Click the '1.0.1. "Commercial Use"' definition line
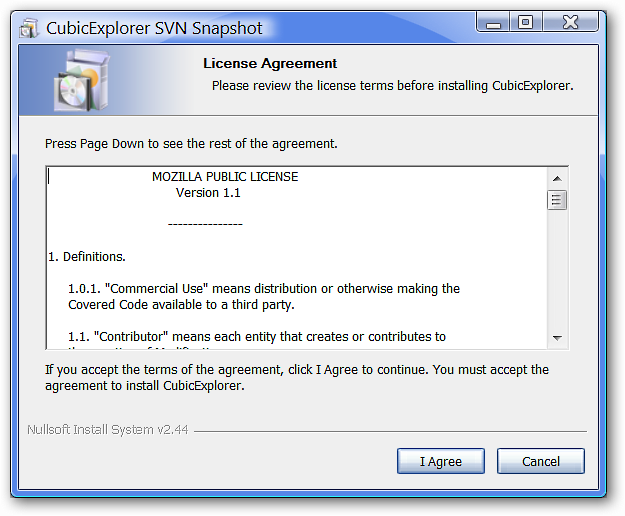The width and height of the screenshot is (625, 516). pyautogui.click(x=264, y=288)
